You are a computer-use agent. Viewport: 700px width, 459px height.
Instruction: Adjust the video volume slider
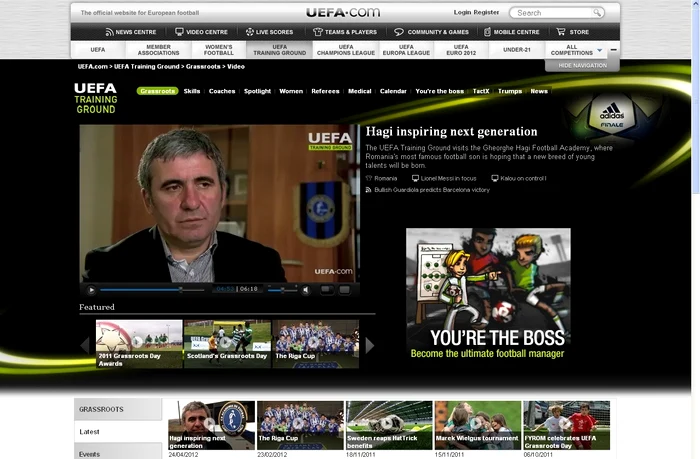click(x=283, y=290)
